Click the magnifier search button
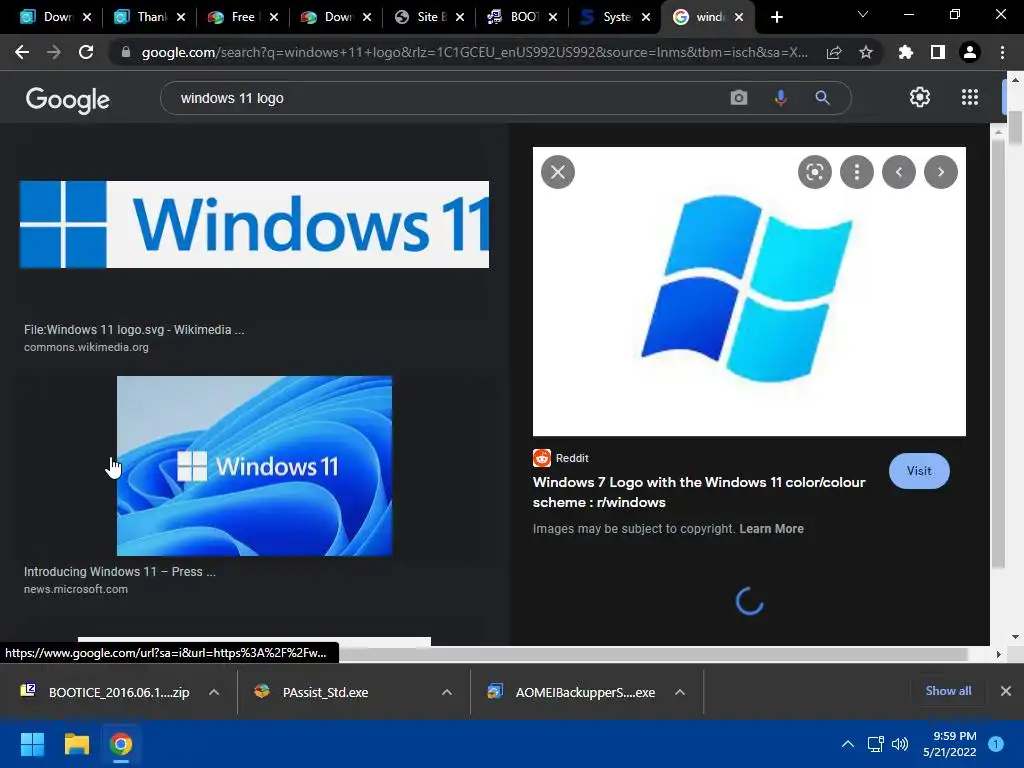Screen dimensions: 1024x768 click(822, 98)
